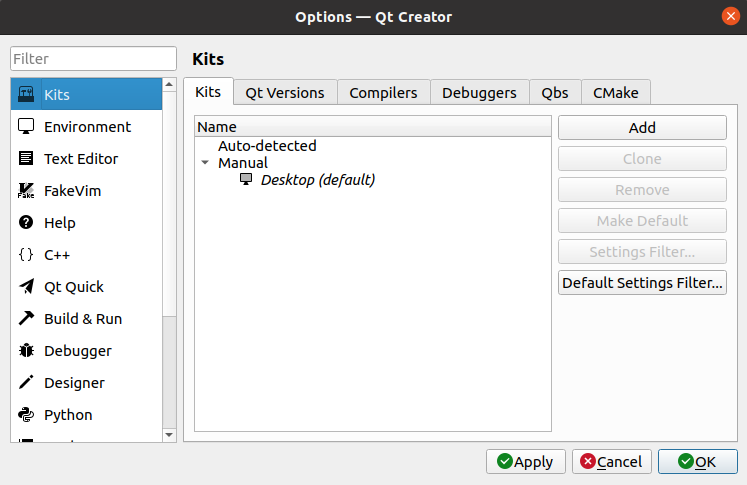The height and width of the screenshot is (485, 747).
Task: Click the FakeVim icon
Action: 26,190
